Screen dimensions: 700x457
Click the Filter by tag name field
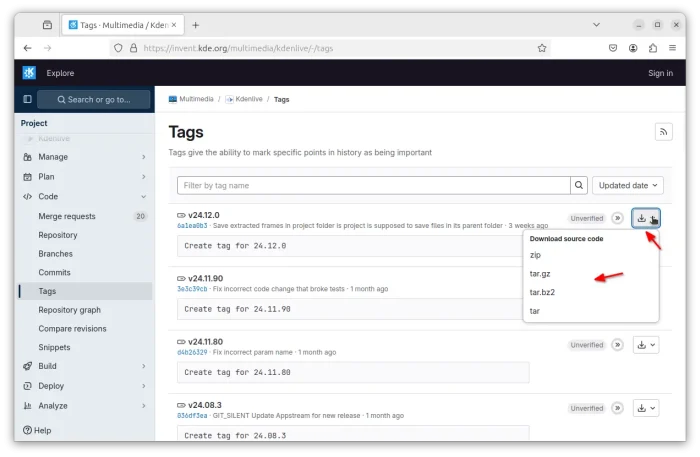point(374,185)
